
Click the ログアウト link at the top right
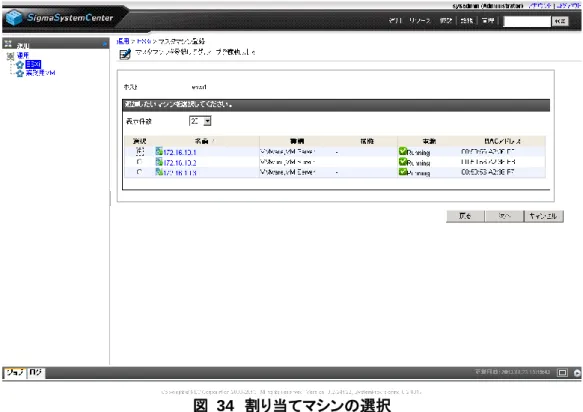click(x=568, y=6)
